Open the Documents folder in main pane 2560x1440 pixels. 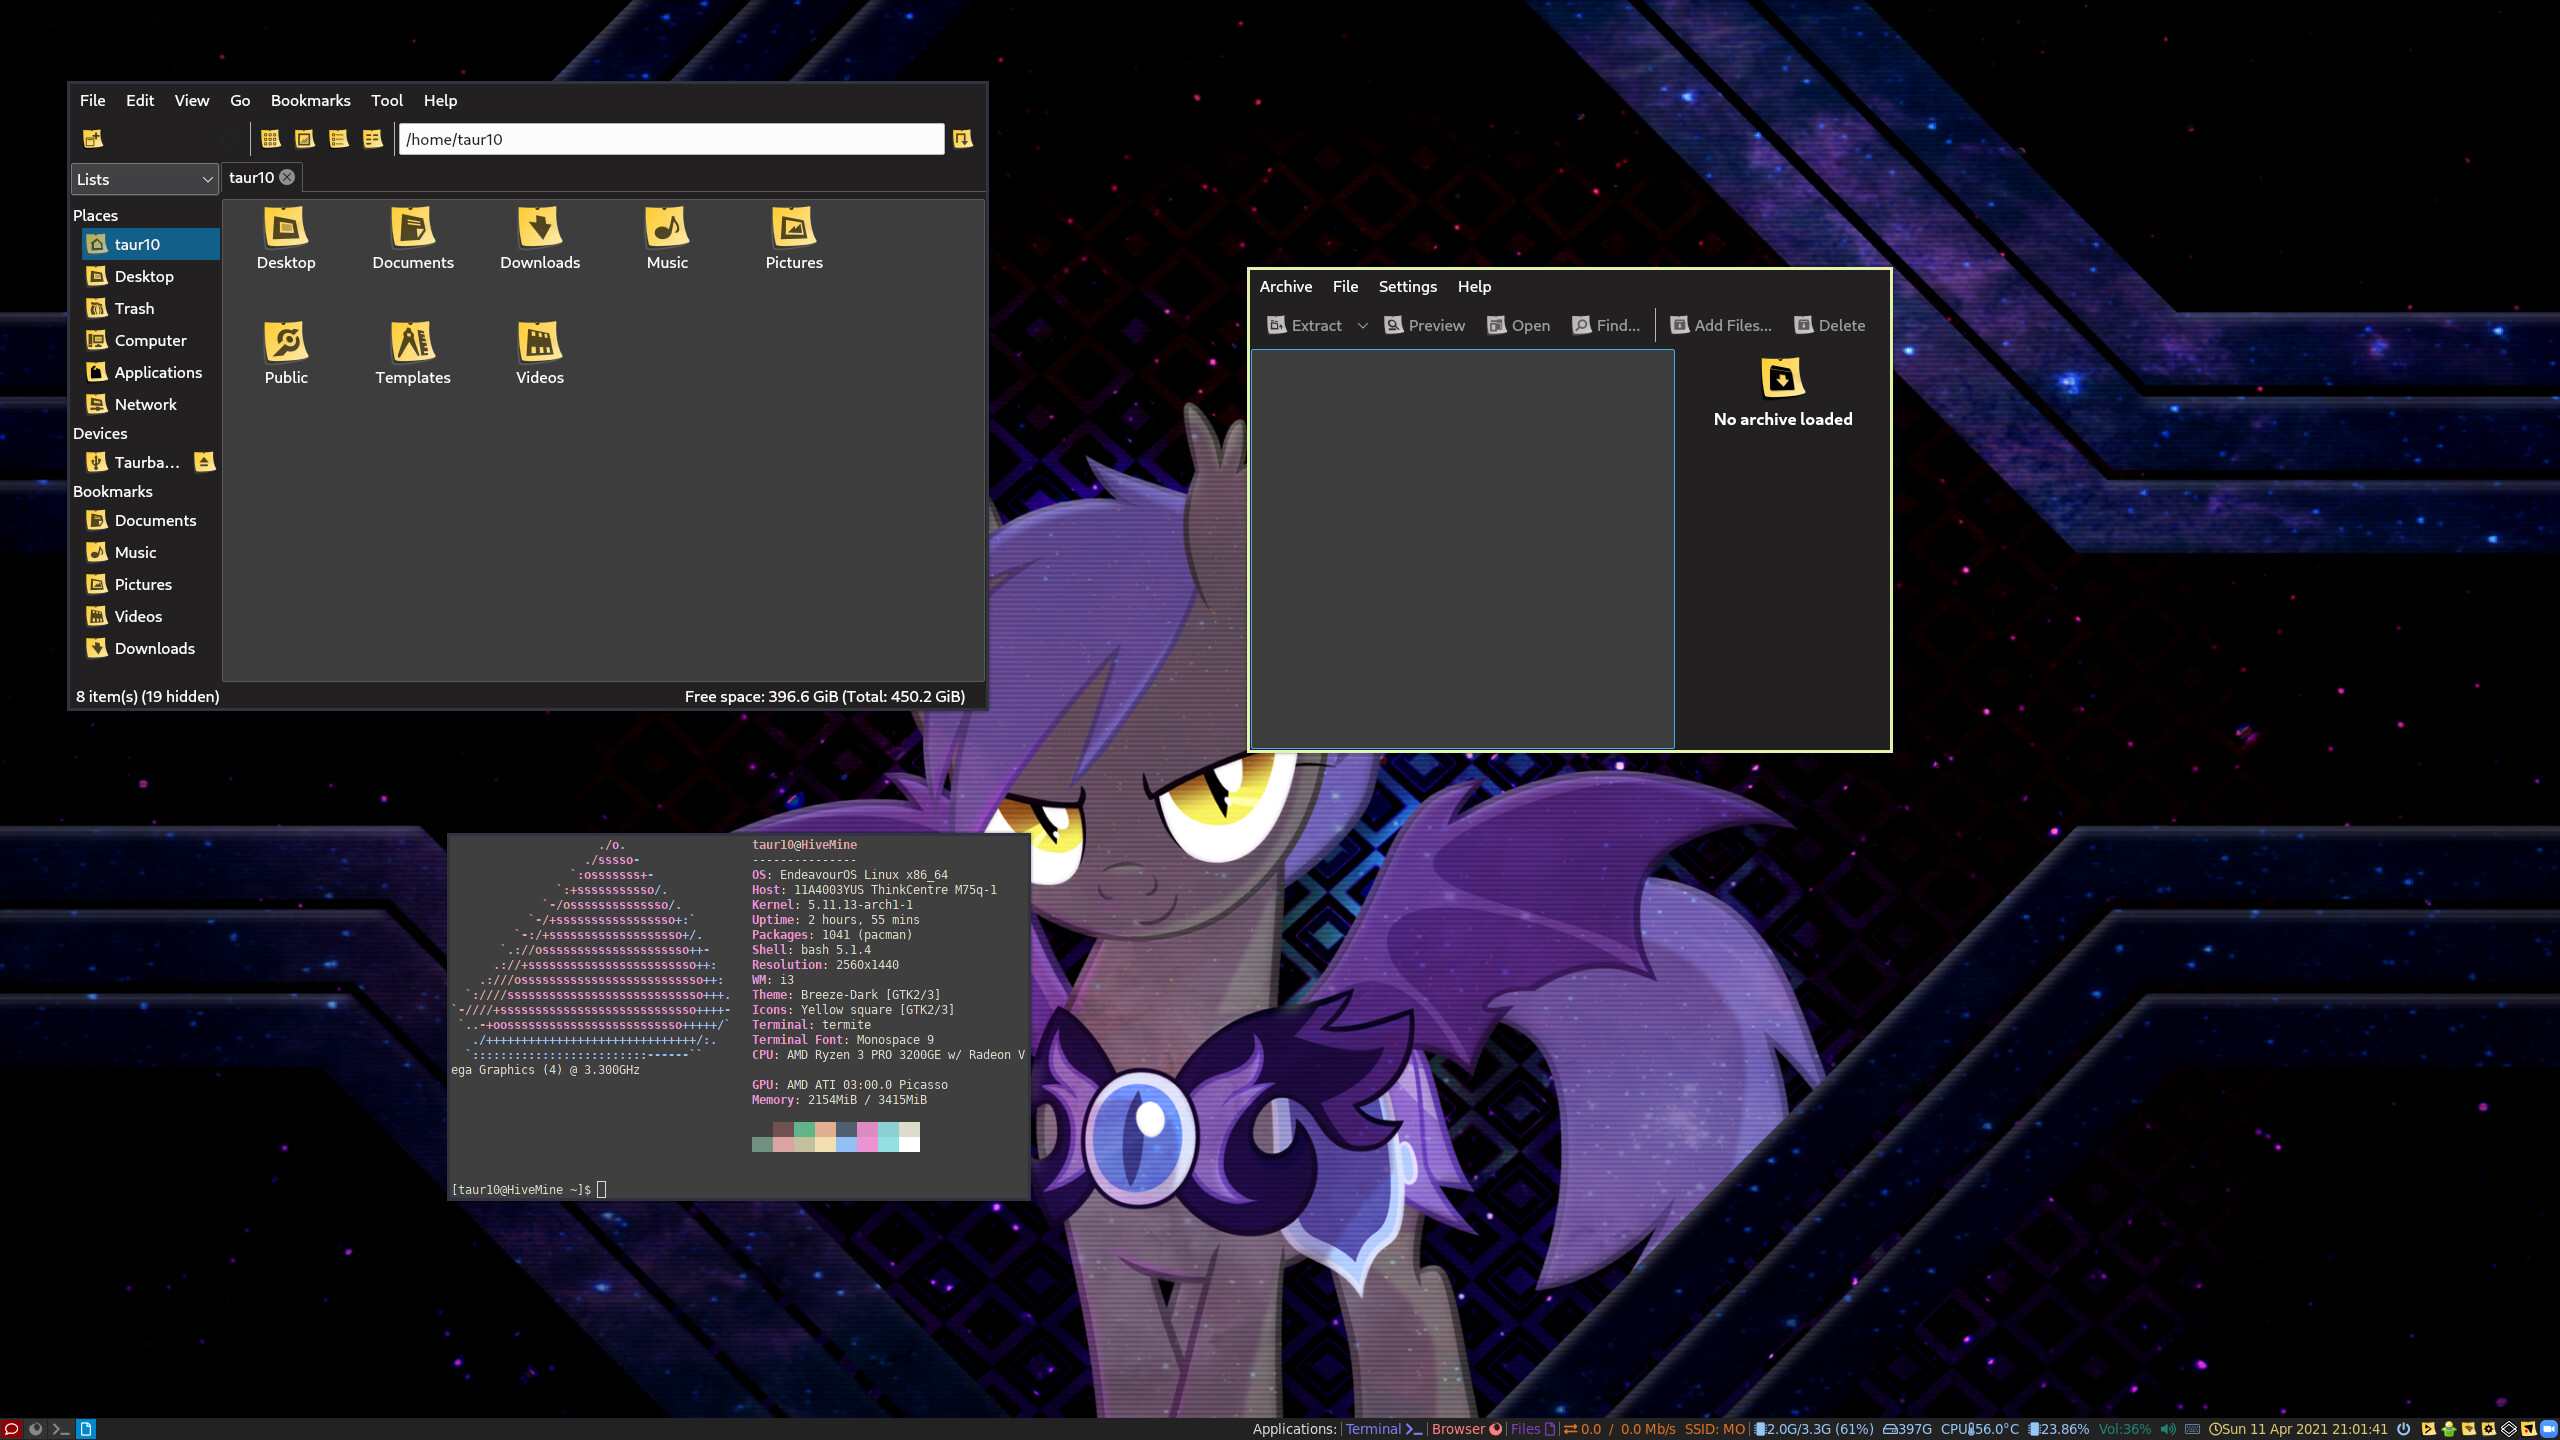(413, 238)
